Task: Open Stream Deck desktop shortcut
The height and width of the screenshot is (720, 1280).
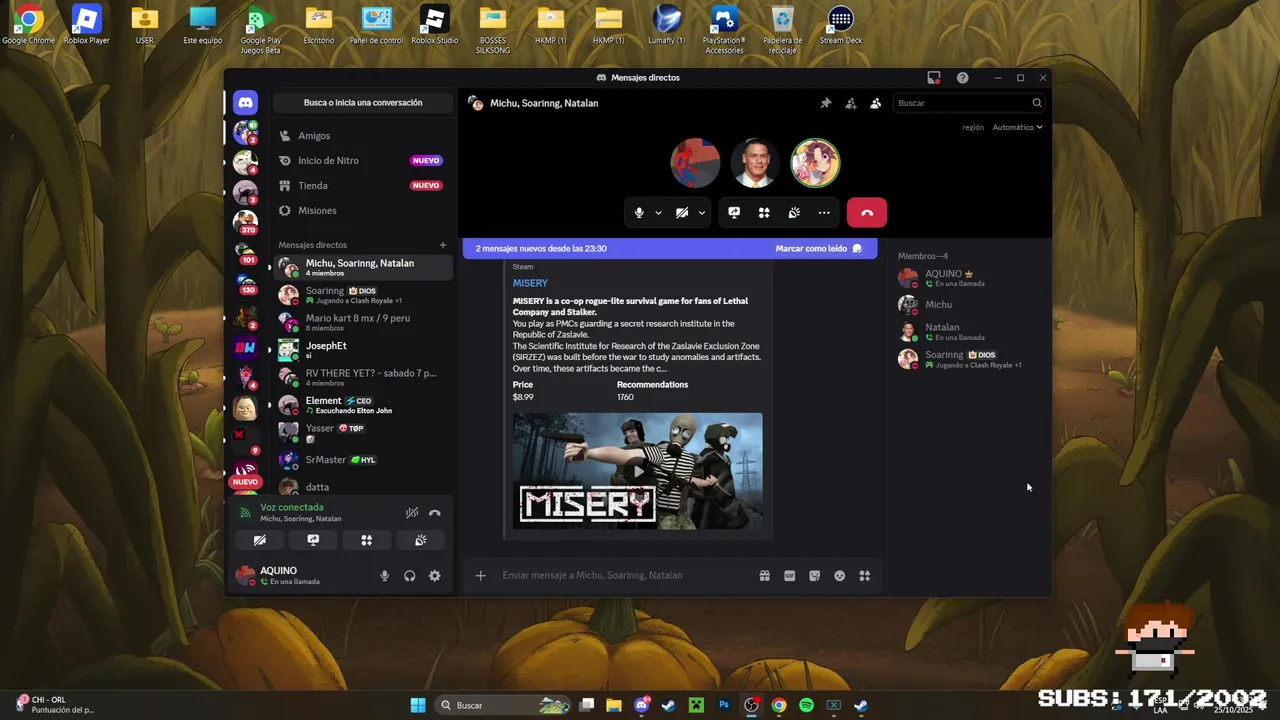Action: point(841,26)
